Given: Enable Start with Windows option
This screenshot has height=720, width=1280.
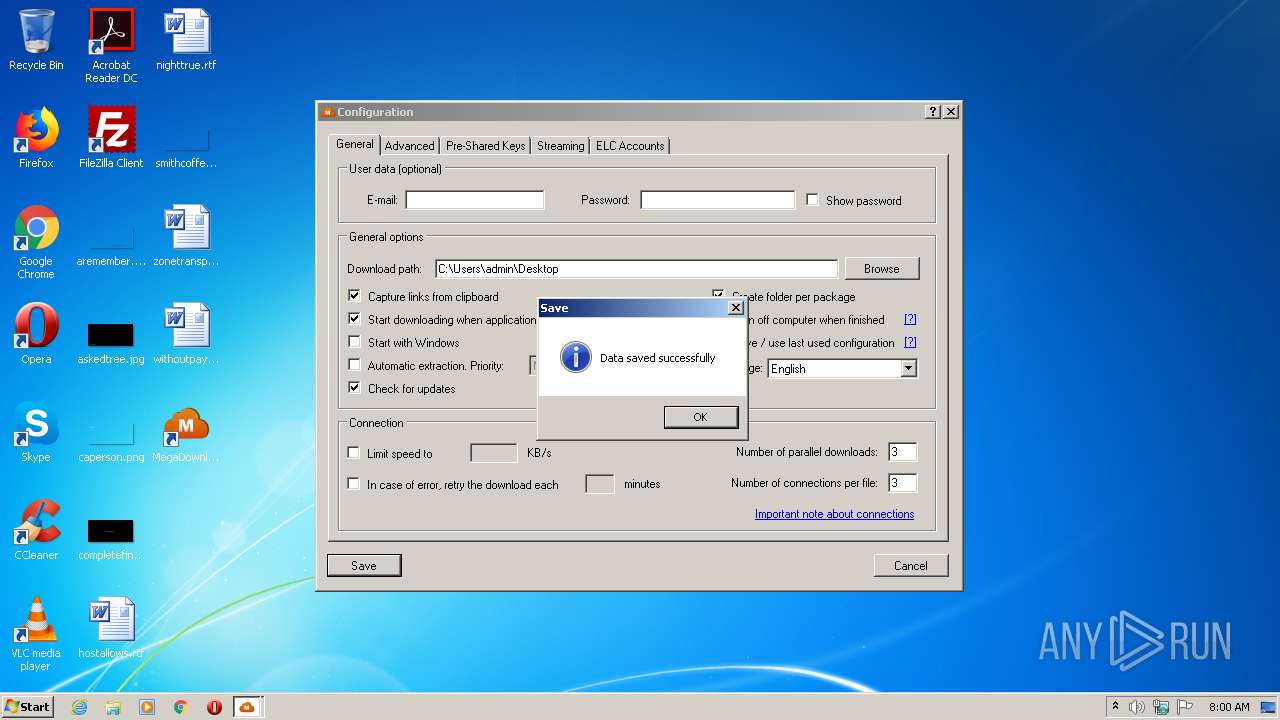Looking at the screenshot, I should [x=354, y=342].
